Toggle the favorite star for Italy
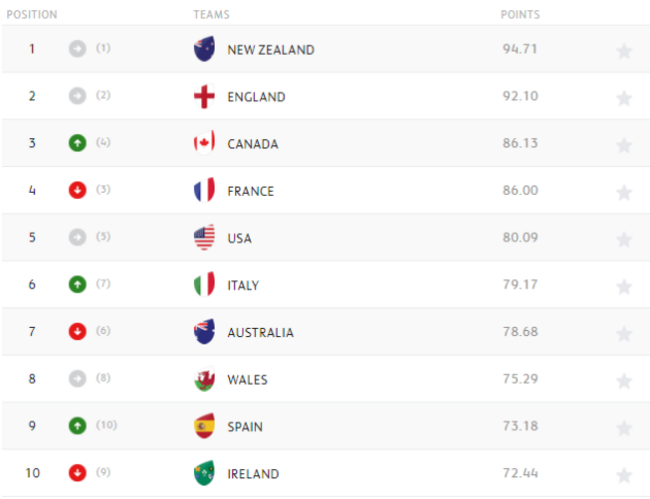This screenshot has height=499, width=650. pos(624,287)
